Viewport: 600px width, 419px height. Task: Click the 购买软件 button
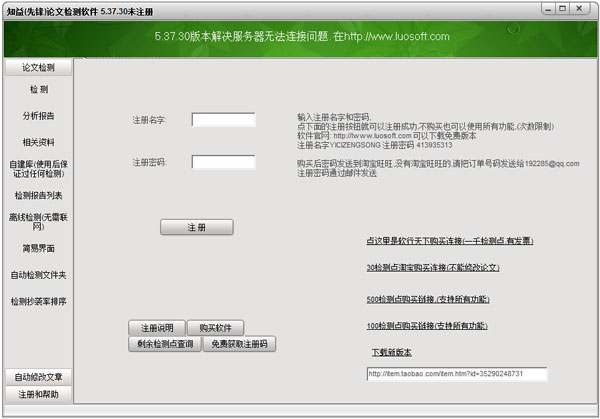tap(215, 328)
